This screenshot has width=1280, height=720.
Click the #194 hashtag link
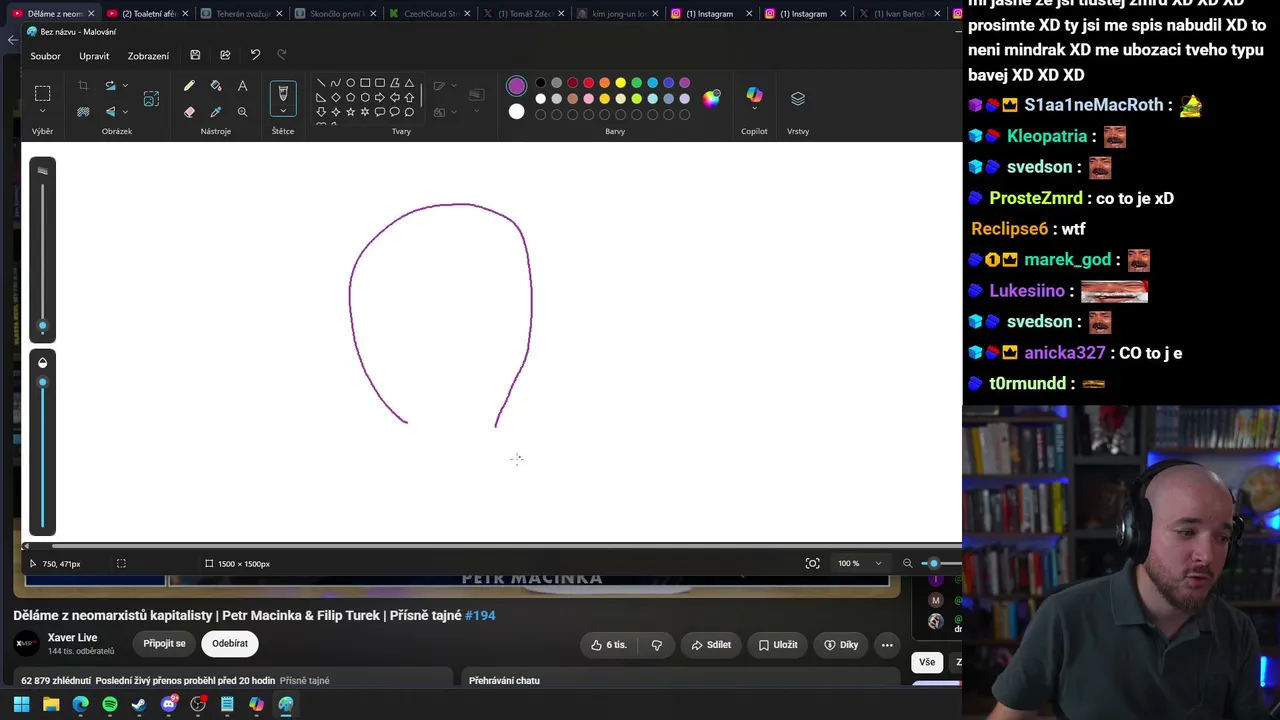pyautogui.click(x=480, y=615)
